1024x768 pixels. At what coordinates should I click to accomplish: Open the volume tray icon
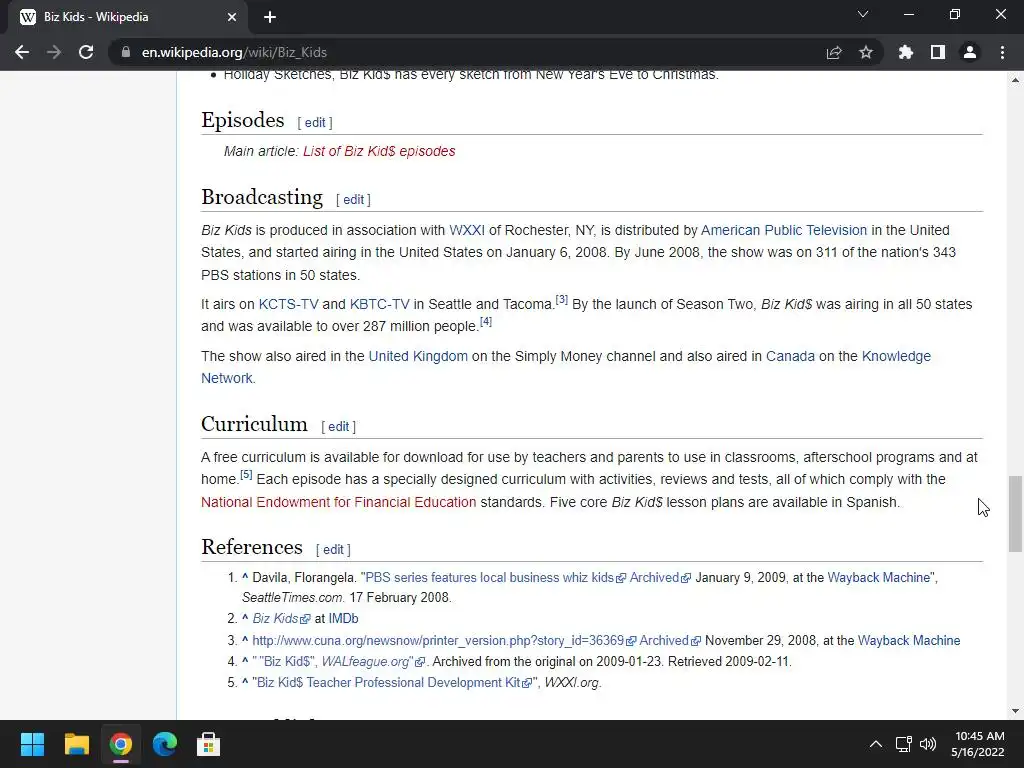(927, 744)
